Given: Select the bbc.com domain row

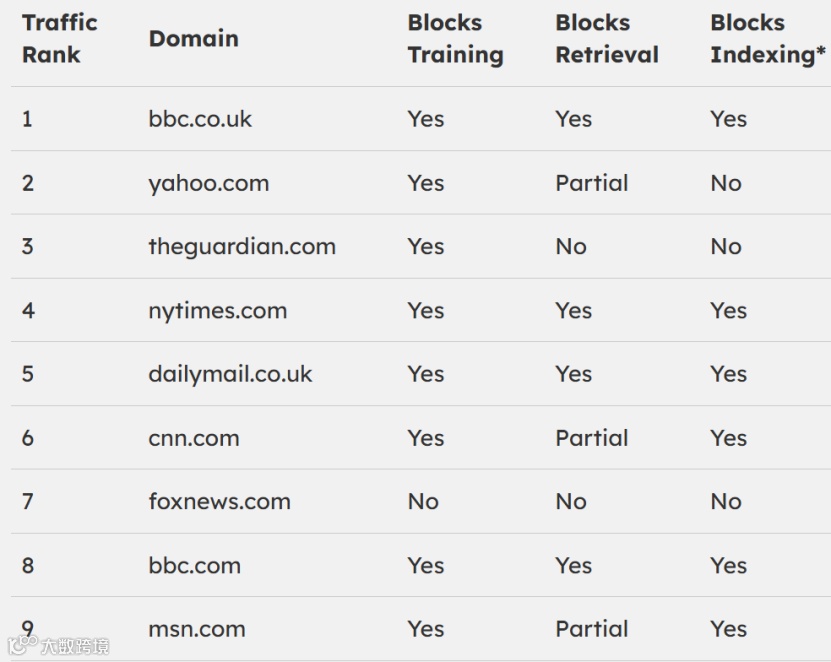Looking at the screenshot, I should (x=416, y=565).
